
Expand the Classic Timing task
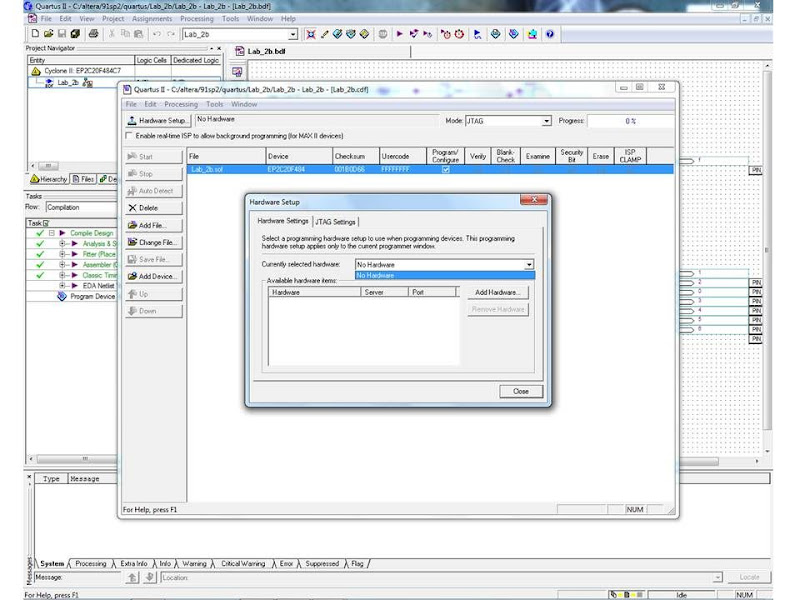tap(62, 275)
